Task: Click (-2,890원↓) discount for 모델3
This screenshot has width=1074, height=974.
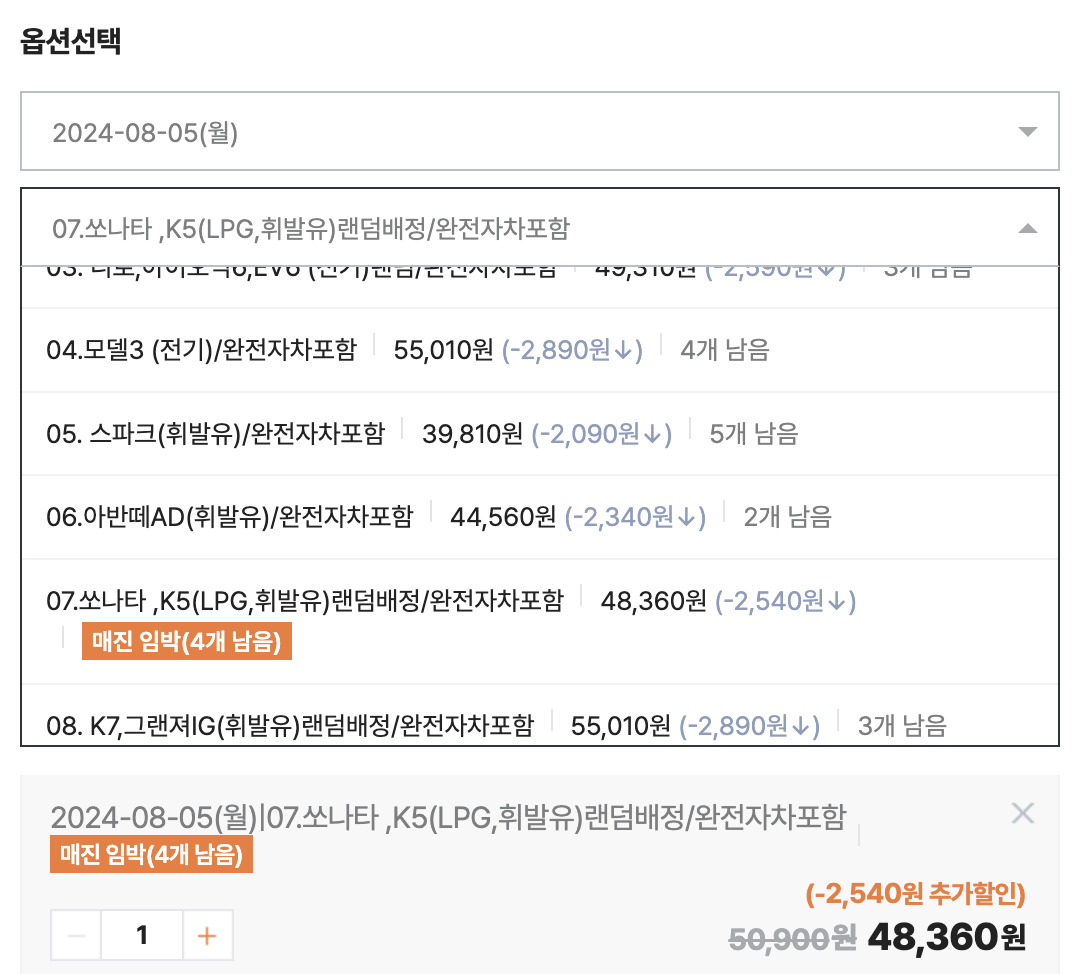Action: (x=572, y=350)
